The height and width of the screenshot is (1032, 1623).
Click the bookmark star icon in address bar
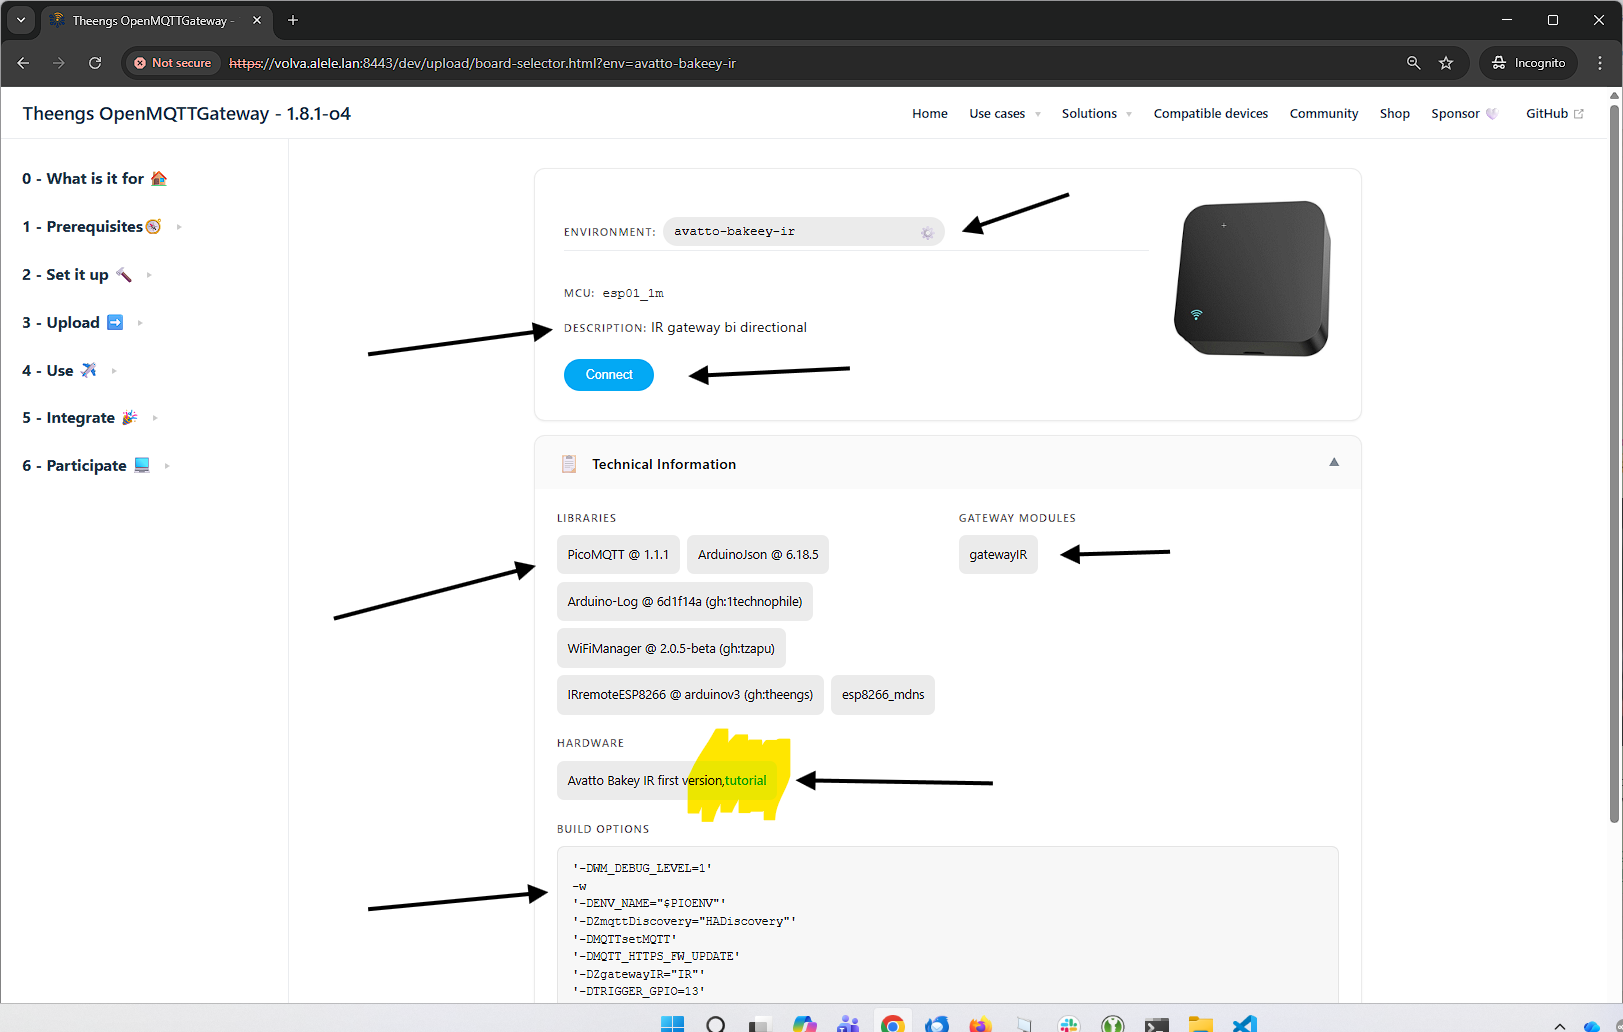(1446, 63)
